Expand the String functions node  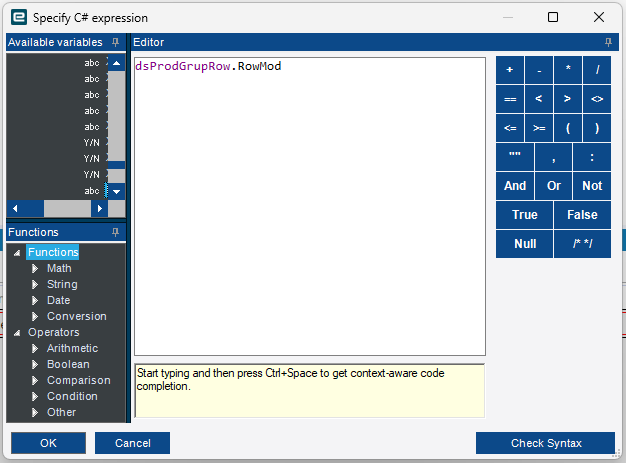[x=35, y=285]
